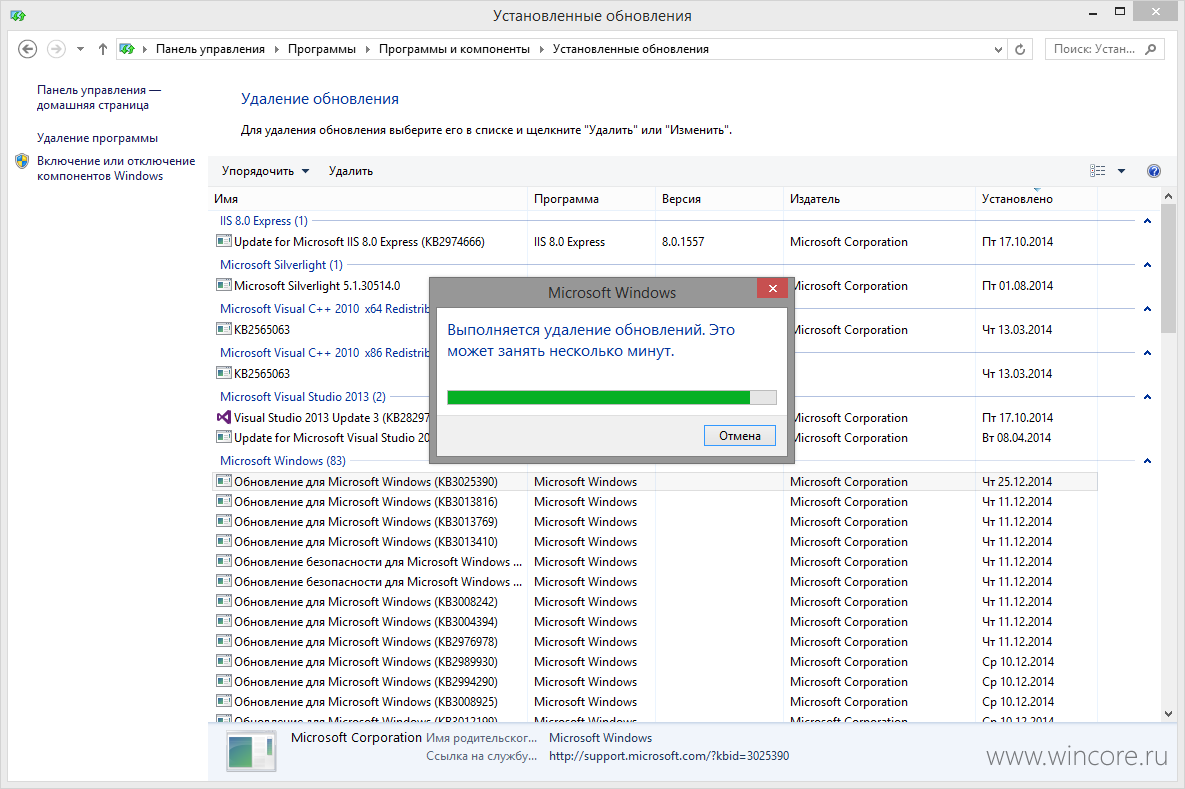This screenshot has width=1185, height=789.
Task: Collapse the IIS 8.0 Express group
Action: pos(1147,221)
